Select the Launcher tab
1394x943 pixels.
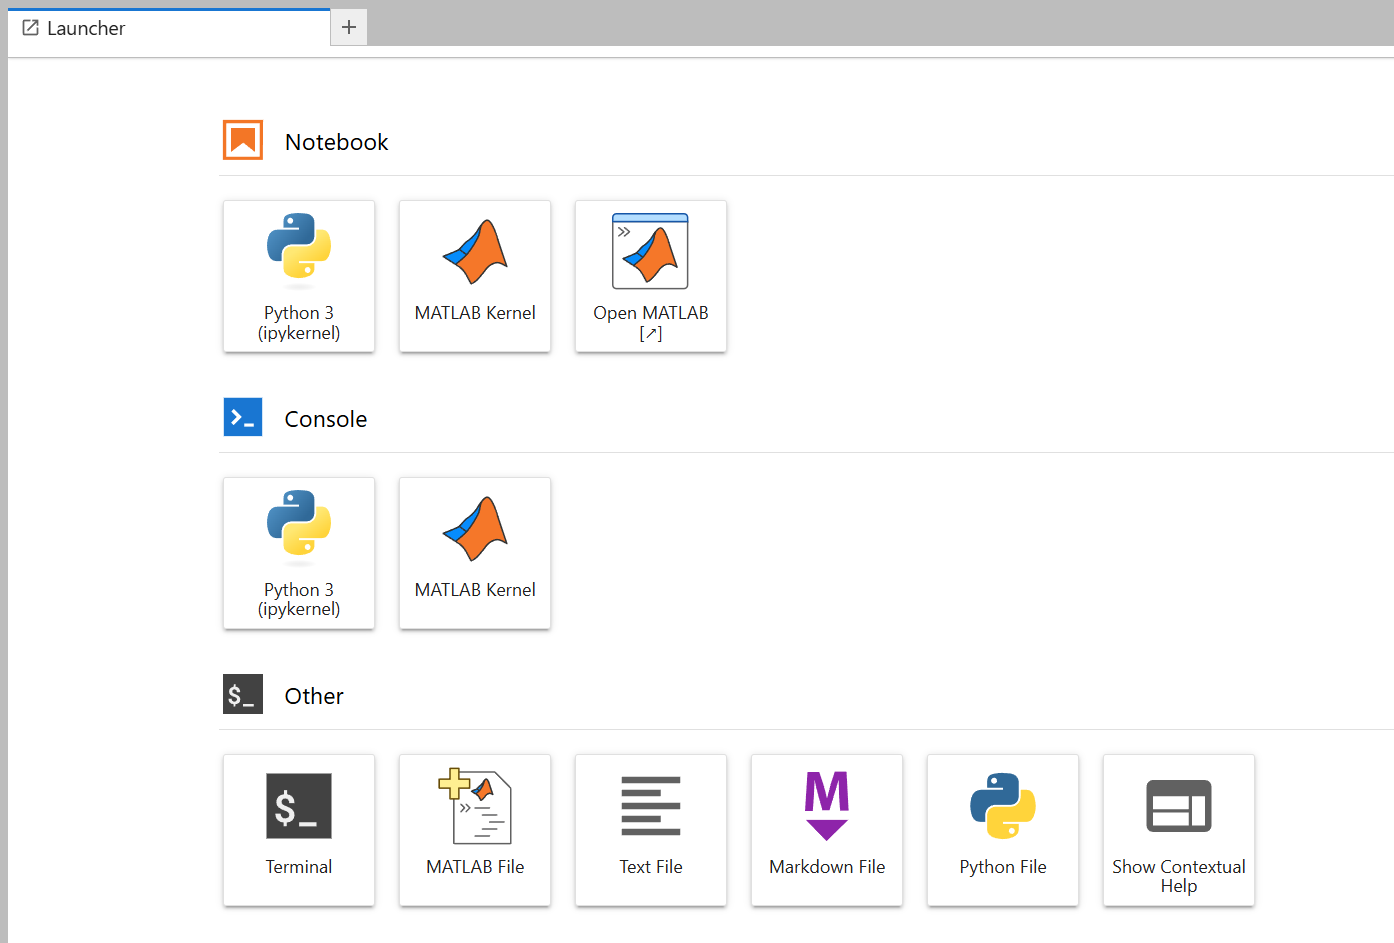coord(169,28)
